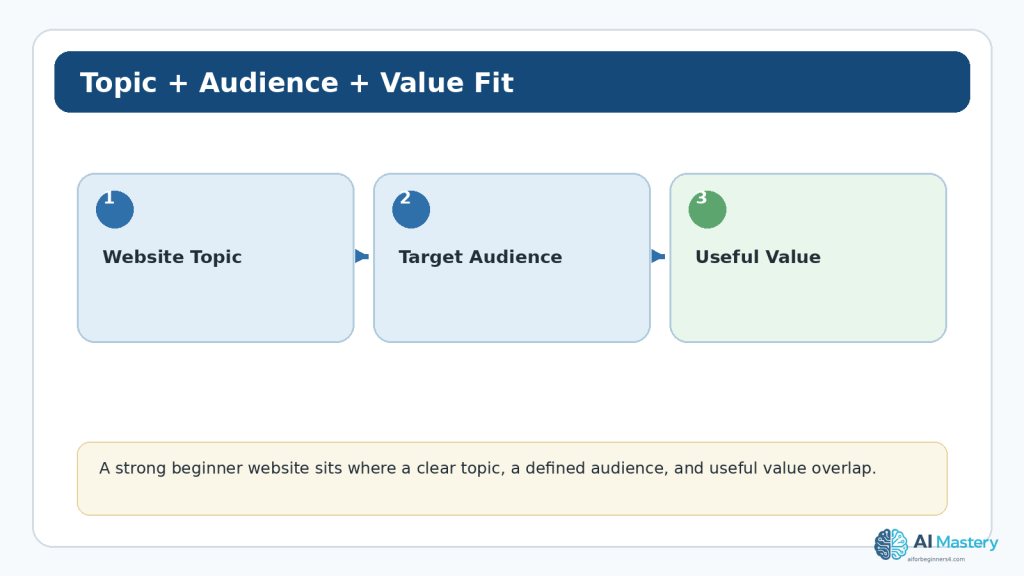Screen dimensions: 1024x576
Task: Select the Website Topic label
Action: click(172, 257)
